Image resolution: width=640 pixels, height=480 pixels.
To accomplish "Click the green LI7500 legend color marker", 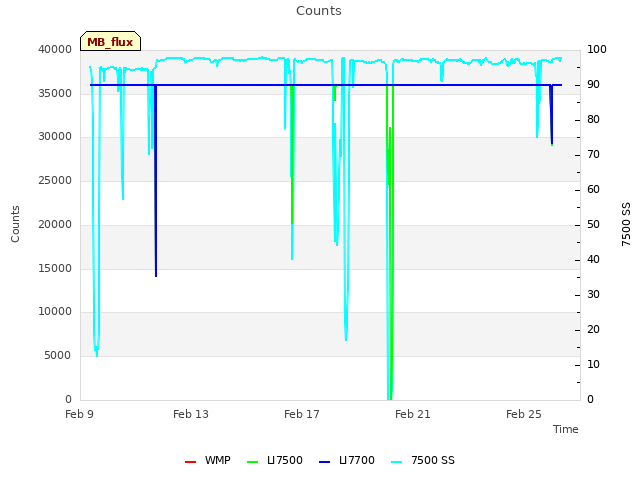I will coord(253,462).
